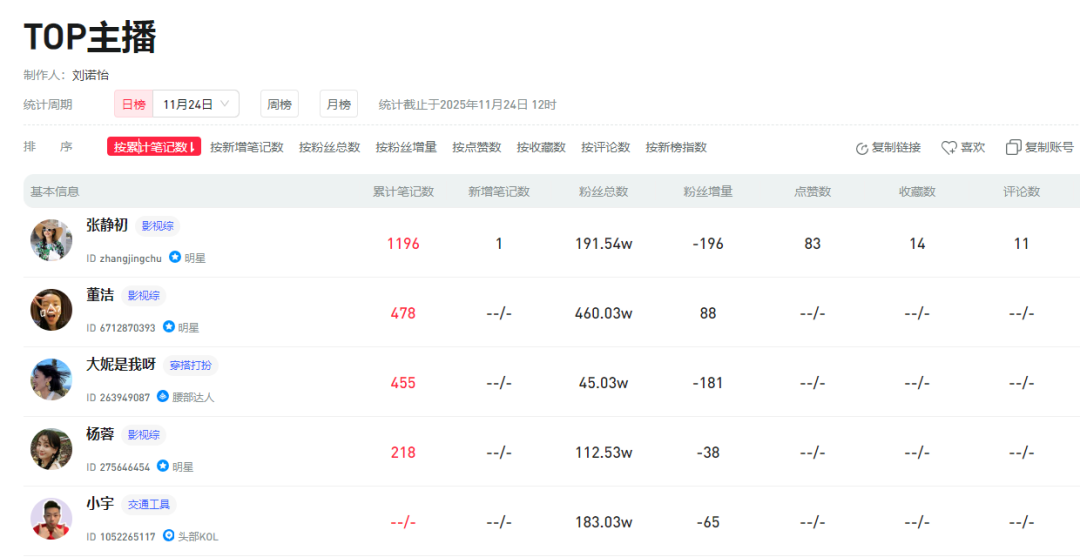Sort the list by 按粉丝总数
Viewport: 1080px width, 557px height.
(x=329, y=147)
